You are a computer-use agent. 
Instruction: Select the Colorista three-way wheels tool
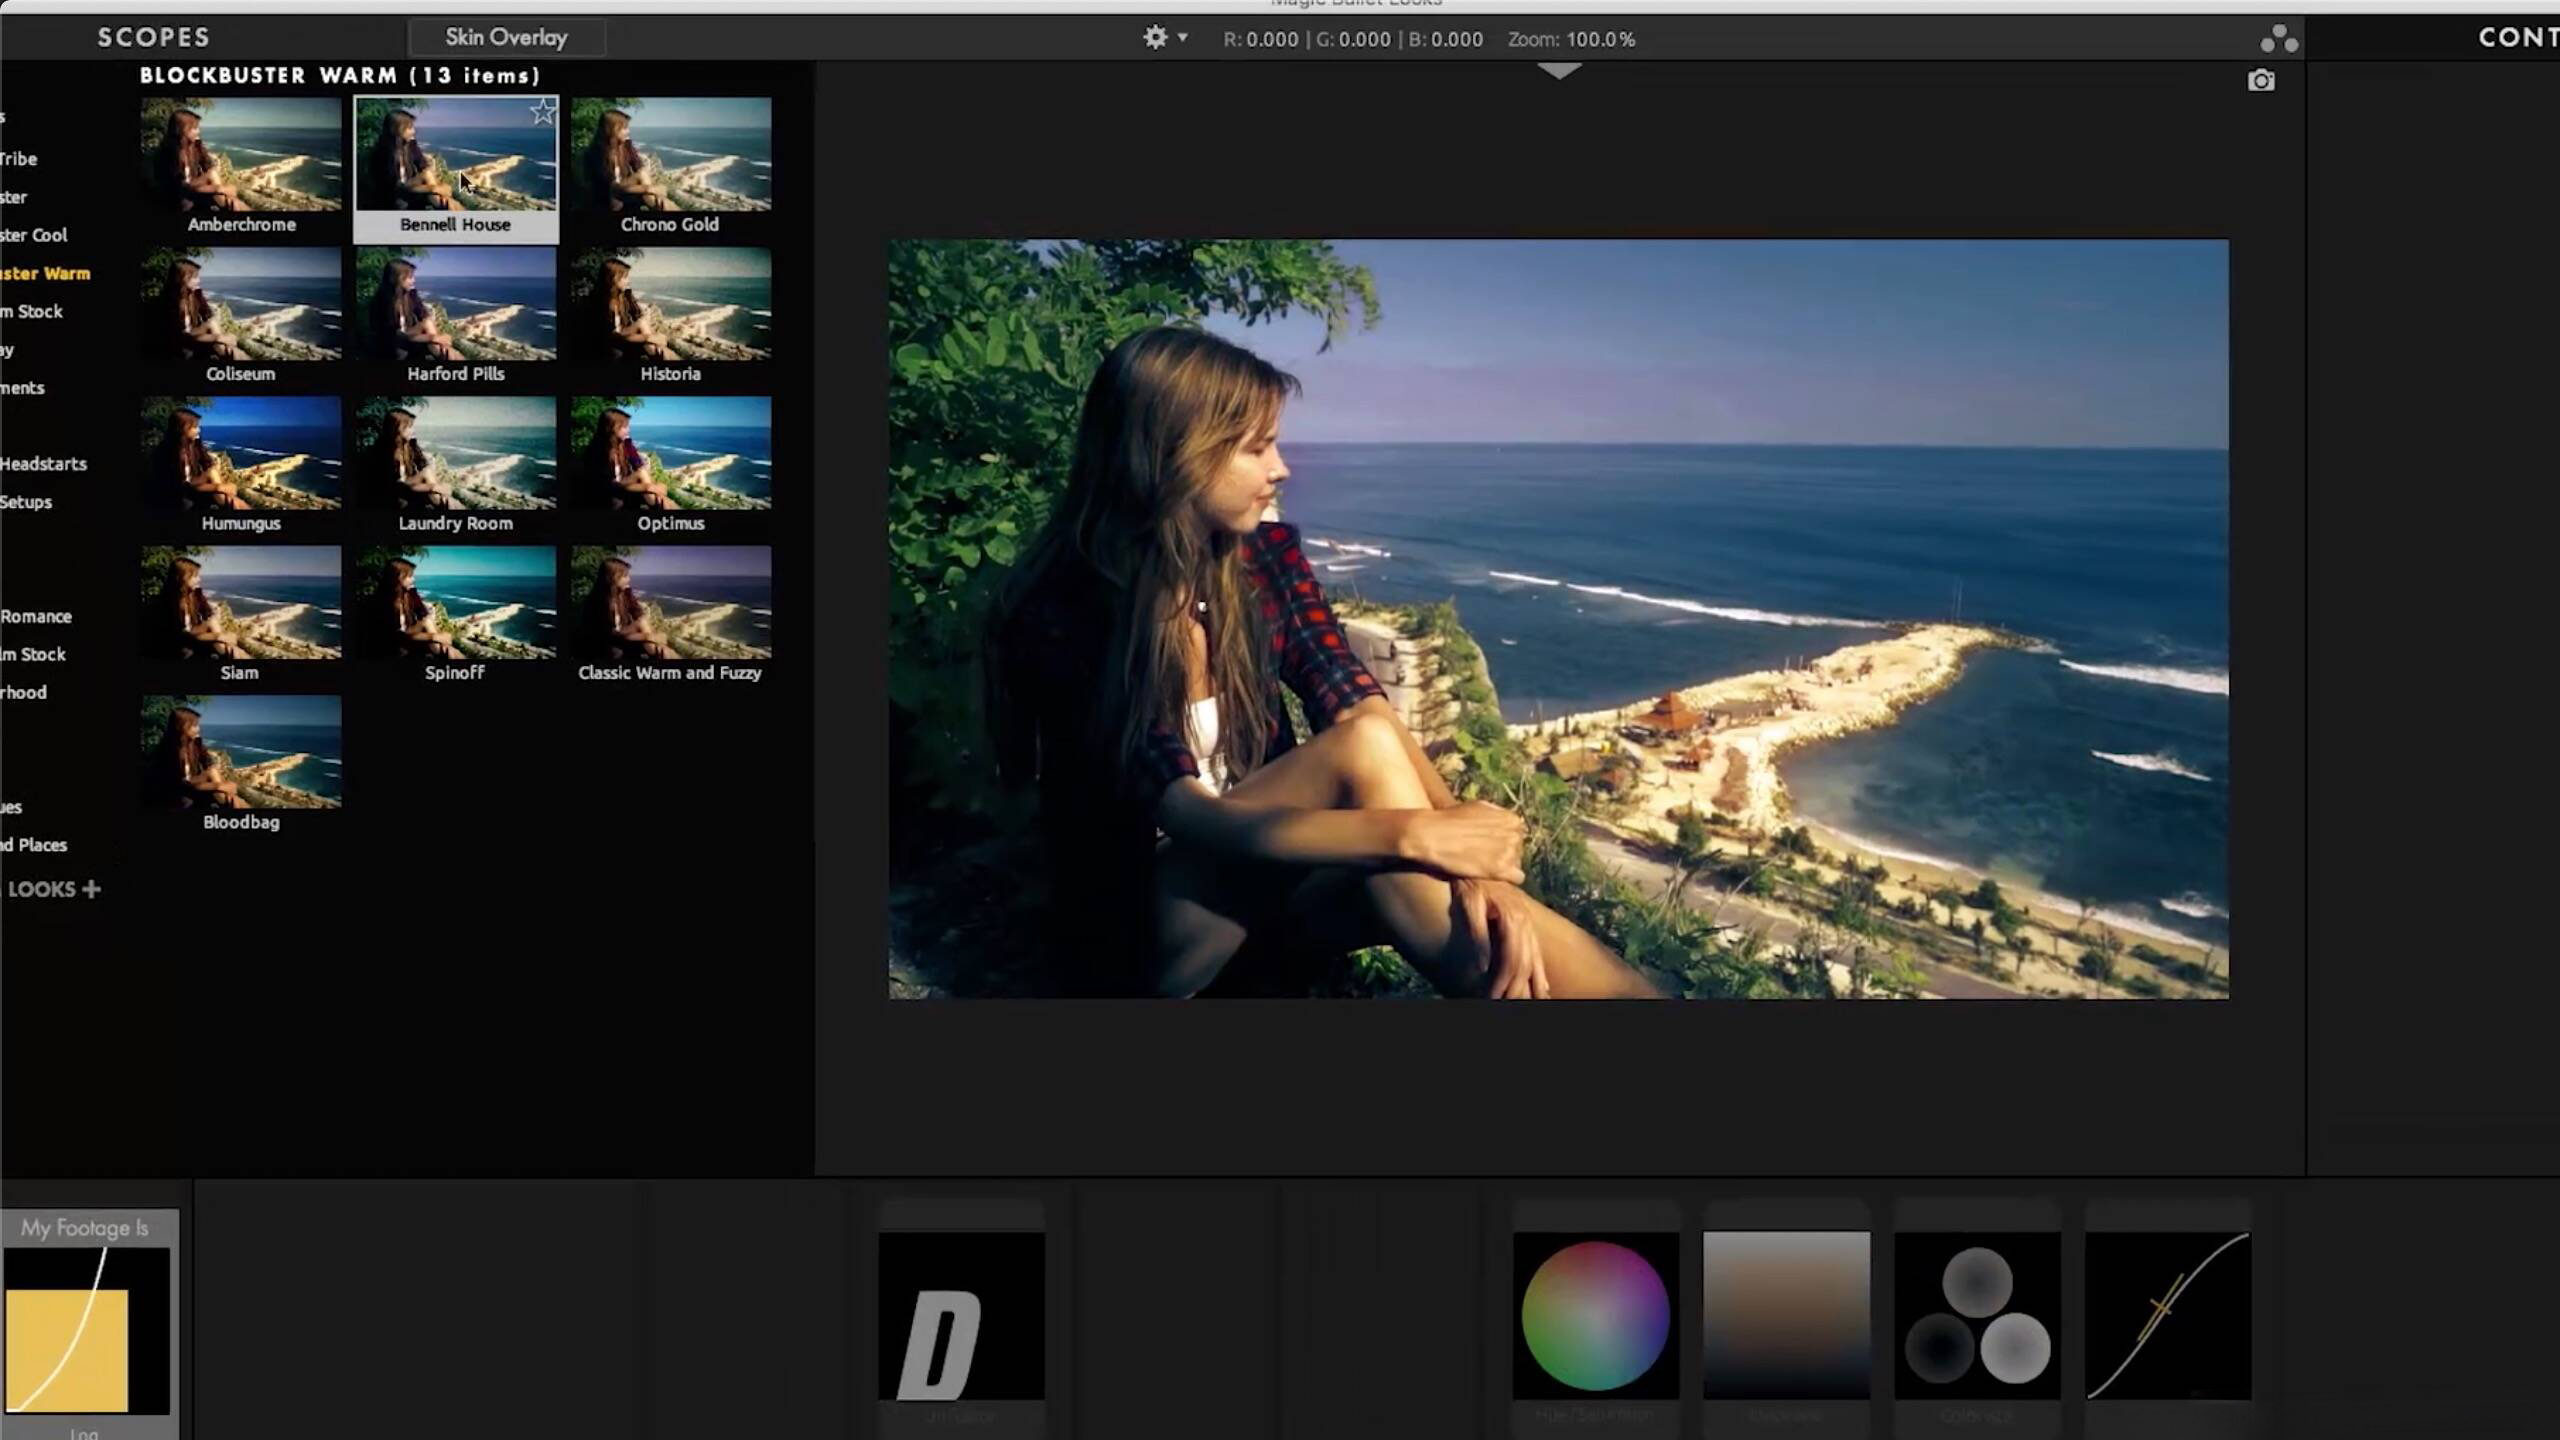pos(1977,1315)
